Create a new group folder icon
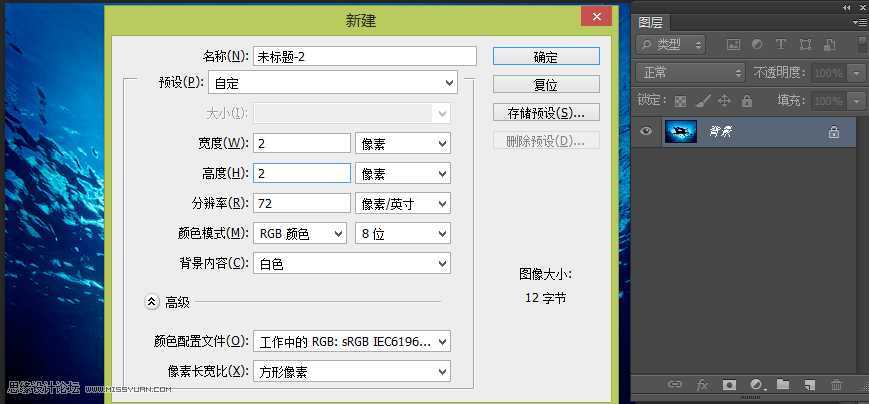Viewport: 869px width, 404px height. pos(783,384)
